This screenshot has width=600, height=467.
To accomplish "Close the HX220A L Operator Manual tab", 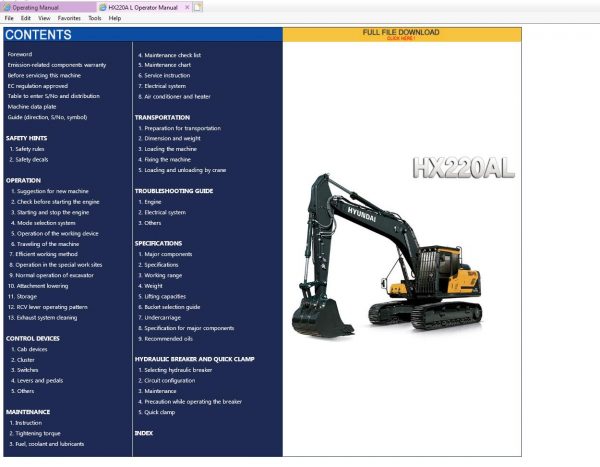I will coord(187,7).
